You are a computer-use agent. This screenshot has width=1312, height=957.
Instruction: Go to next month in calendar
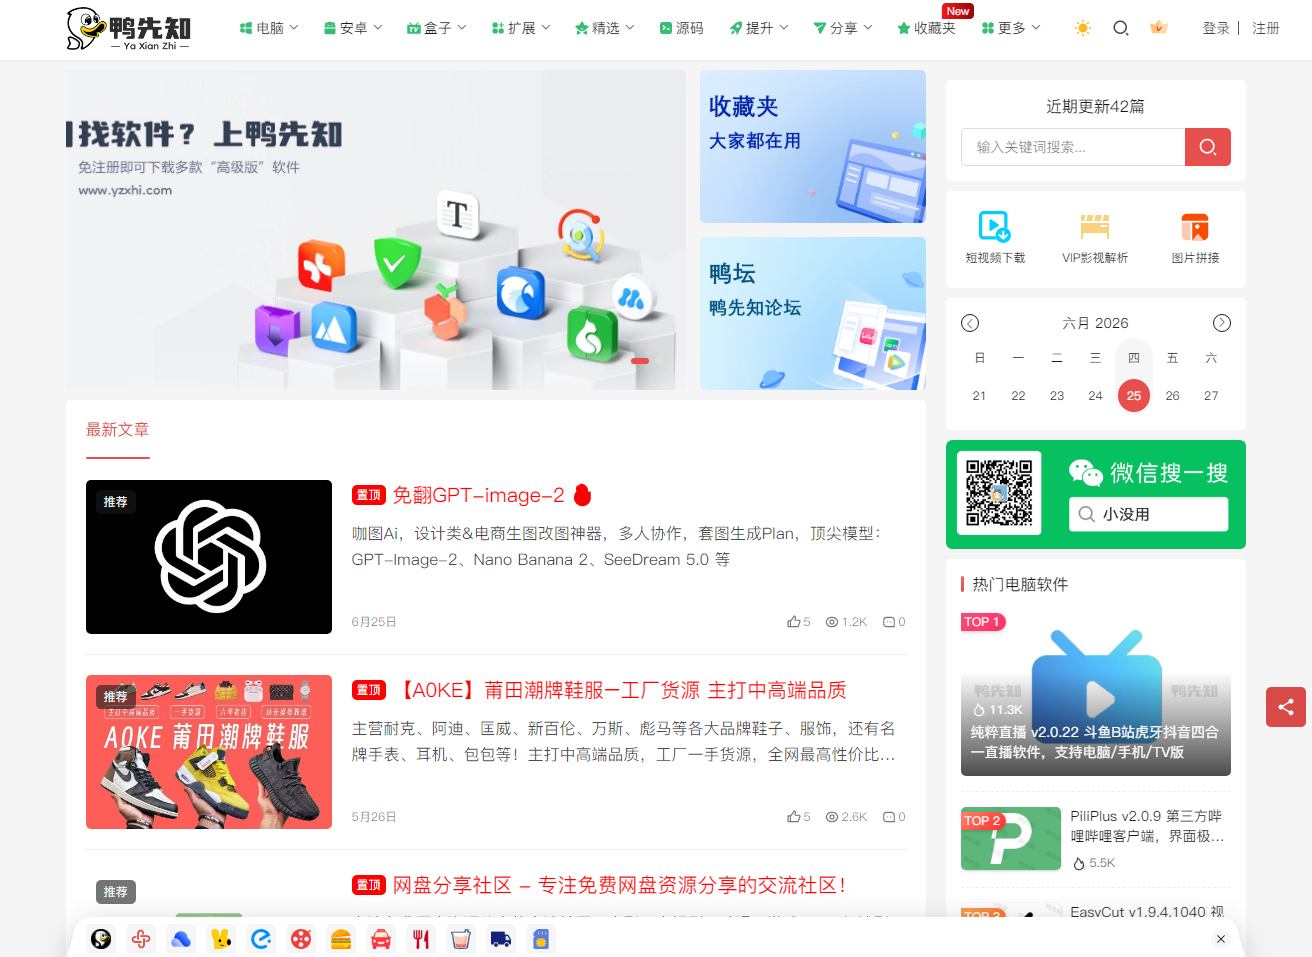pyautogui.click(x=1222, y=323)
